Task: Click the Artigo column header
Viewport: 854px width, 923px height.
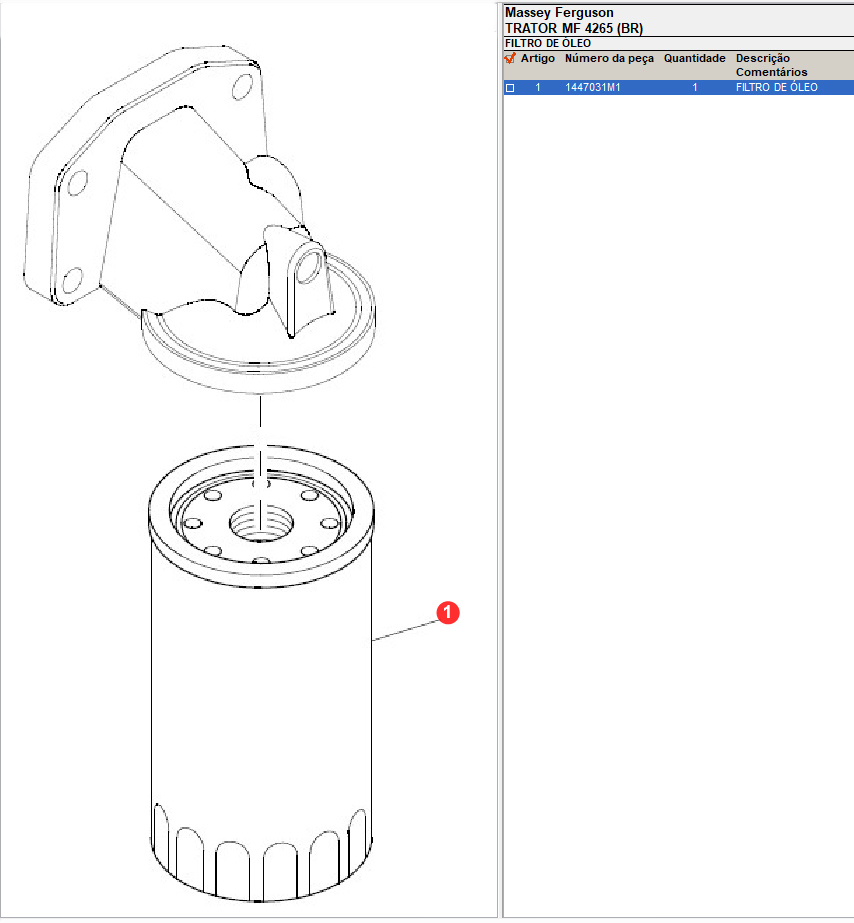Action: coord(537,59)
